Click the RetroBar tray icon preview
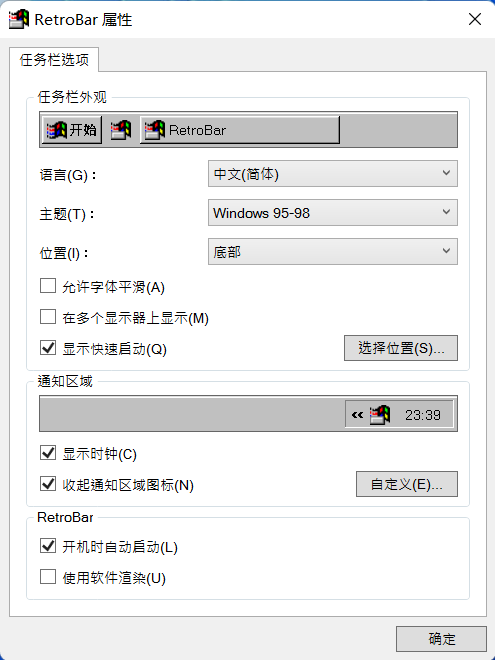 click(380, 415)
